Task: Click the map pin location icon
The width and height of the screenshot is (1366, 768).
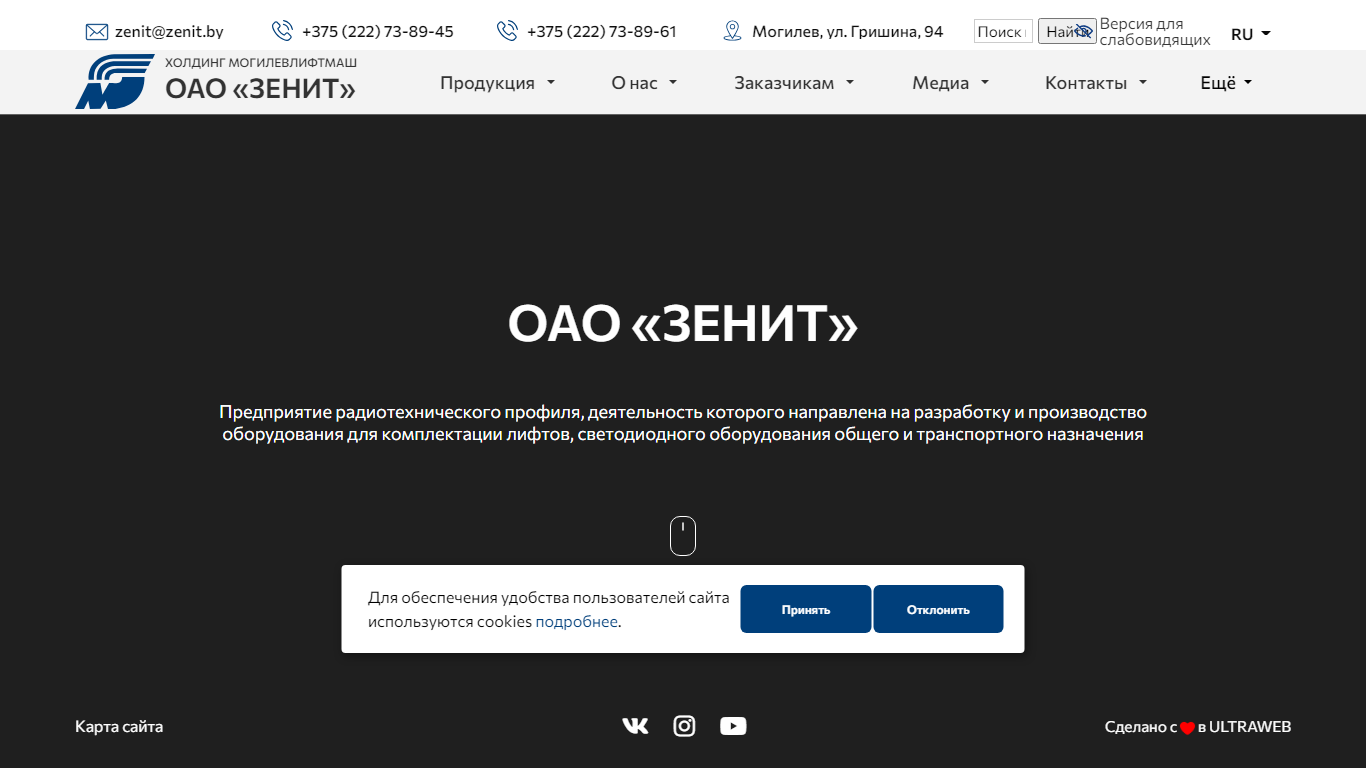Action: click(x=733, y=31)
